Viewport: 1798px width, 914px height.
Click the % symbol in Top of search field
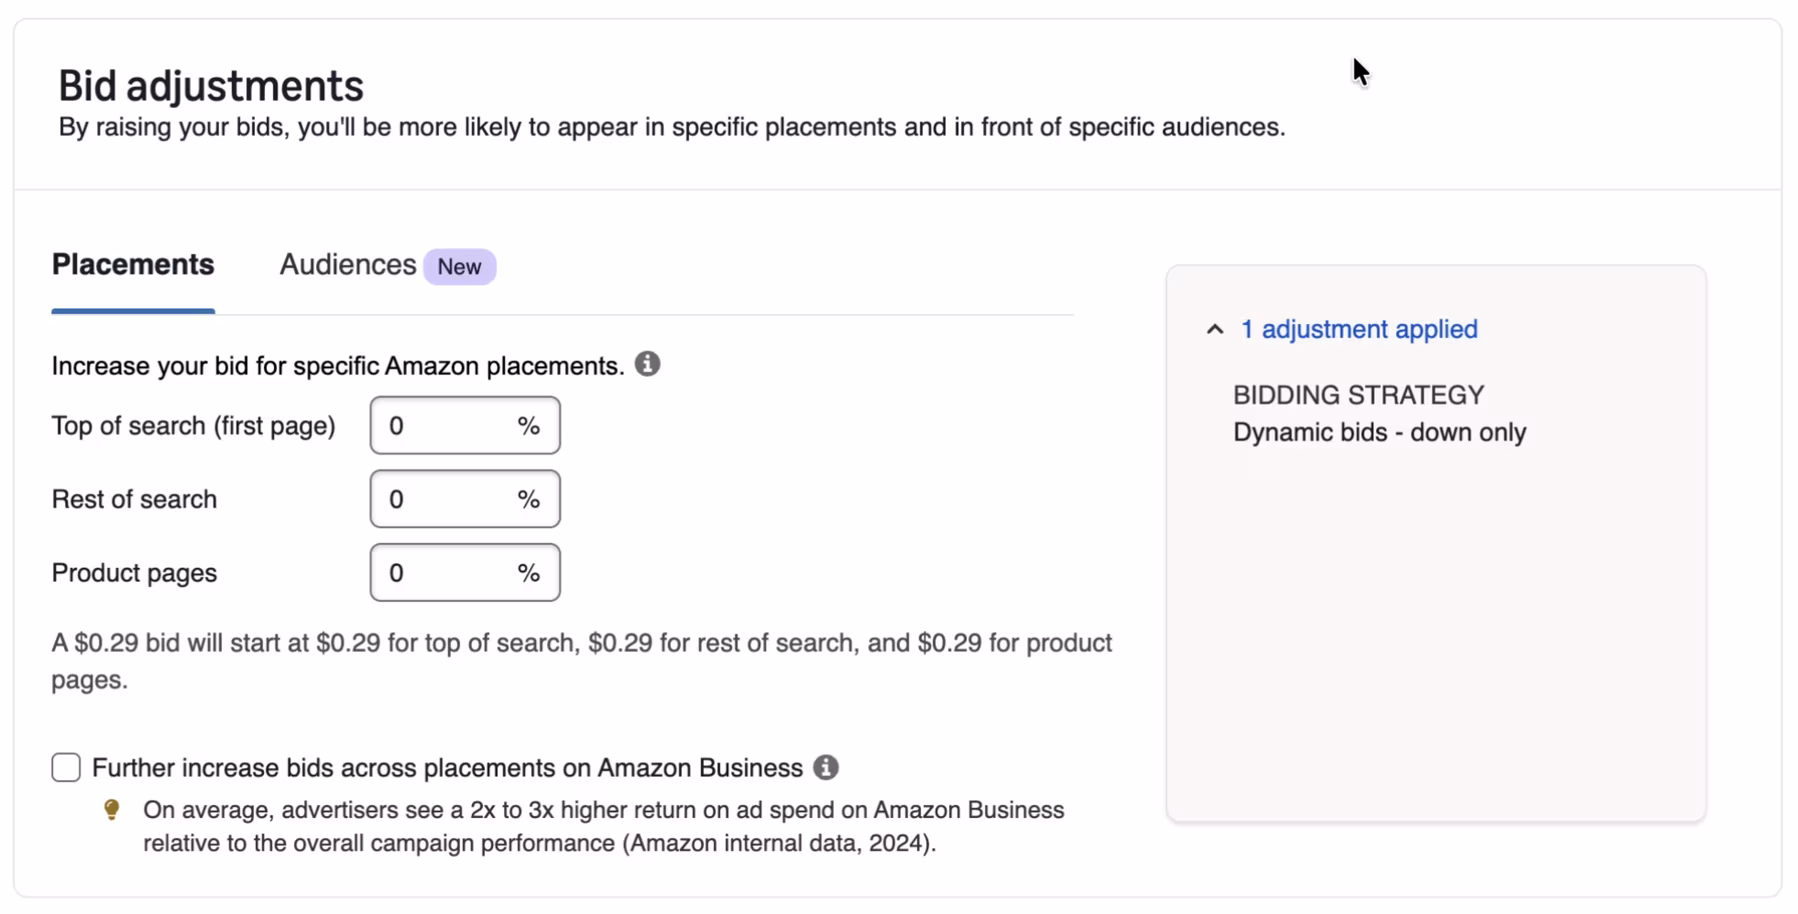pos(528,426)
